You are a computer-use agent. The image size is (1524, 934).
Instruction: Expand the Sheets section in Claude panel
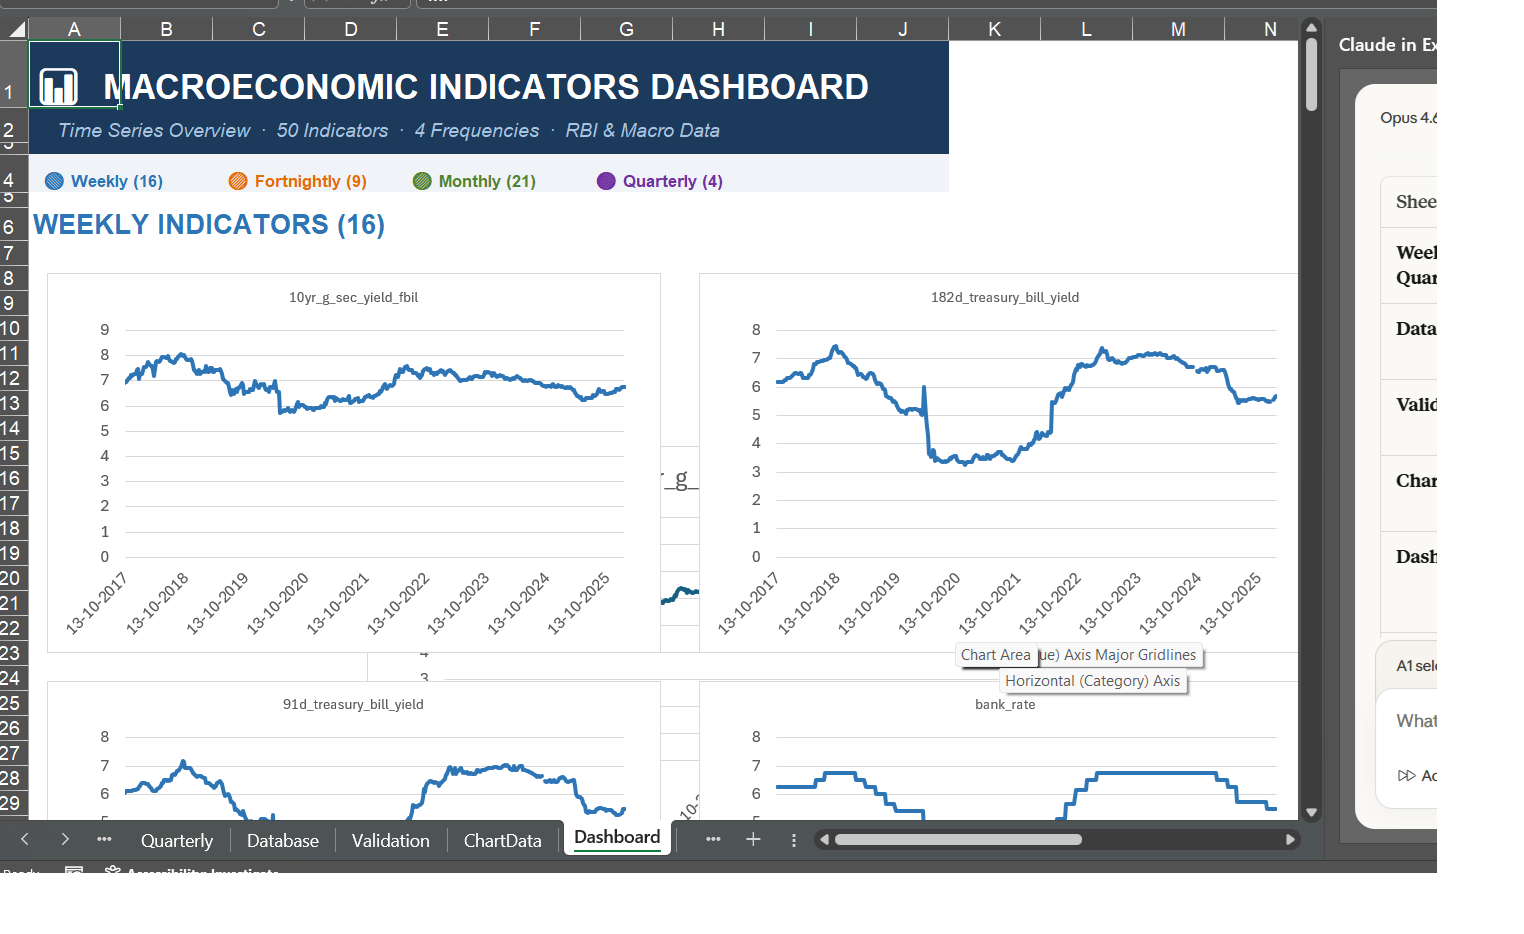(x=1414, y=201)
